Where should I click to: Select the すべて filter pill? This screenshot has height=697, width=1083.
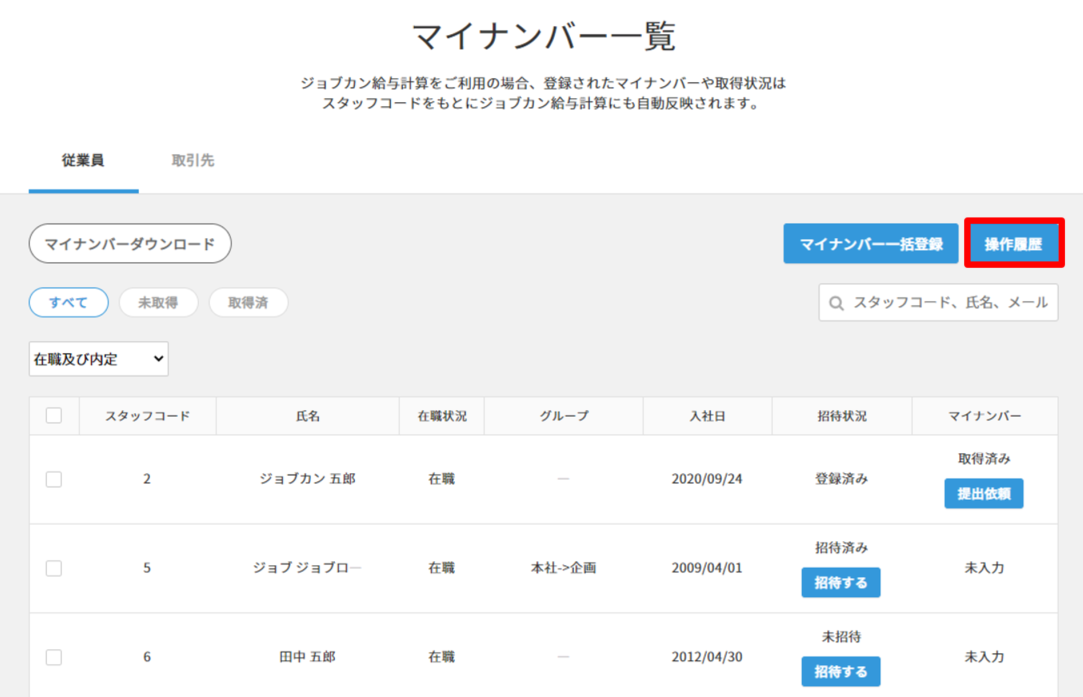[x=68, y=303]
